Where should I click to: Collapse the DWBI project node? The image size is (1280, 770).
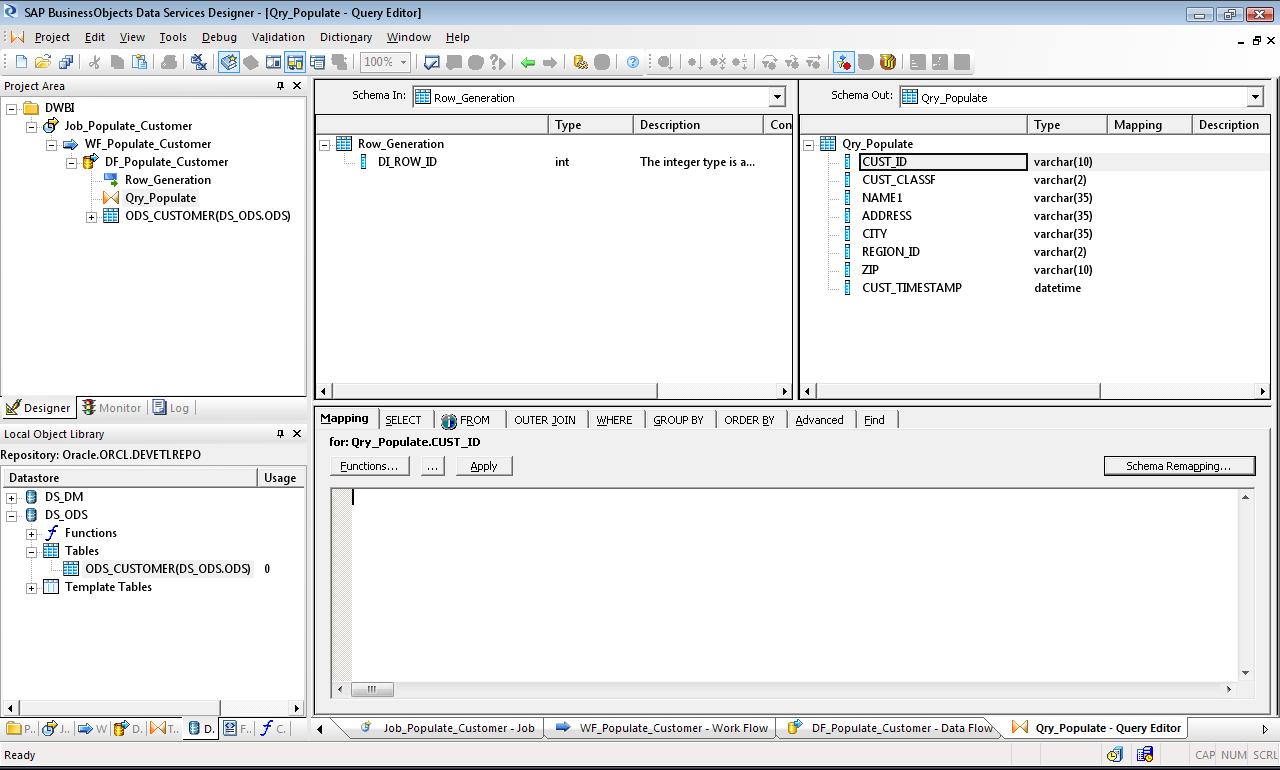tap(12, 108)
